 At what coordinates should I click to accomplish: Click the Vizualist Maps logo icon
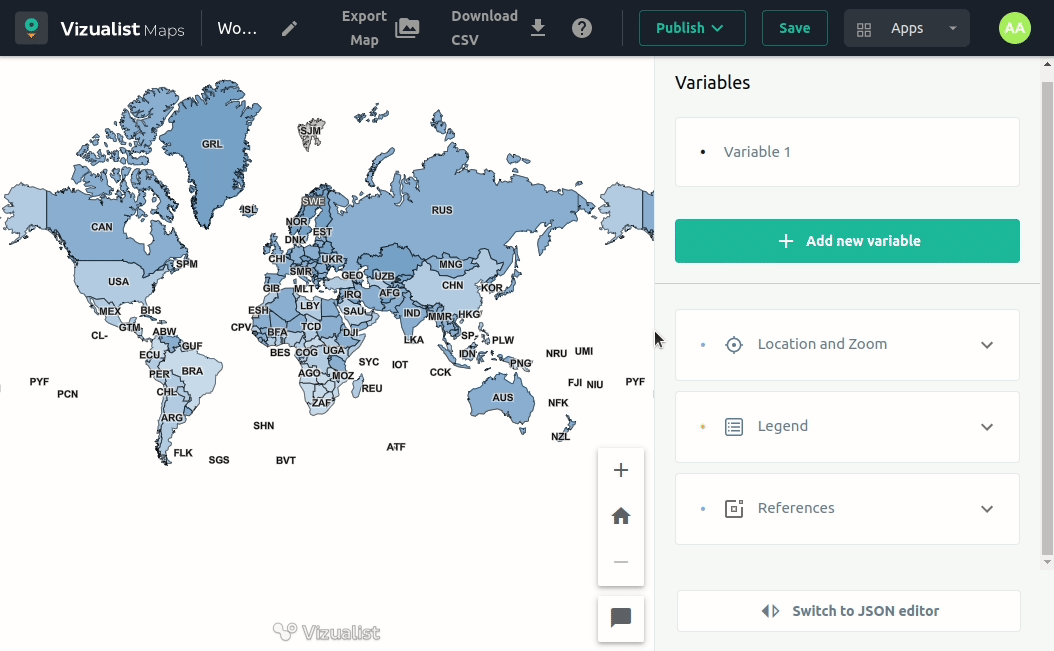(31, 28)
